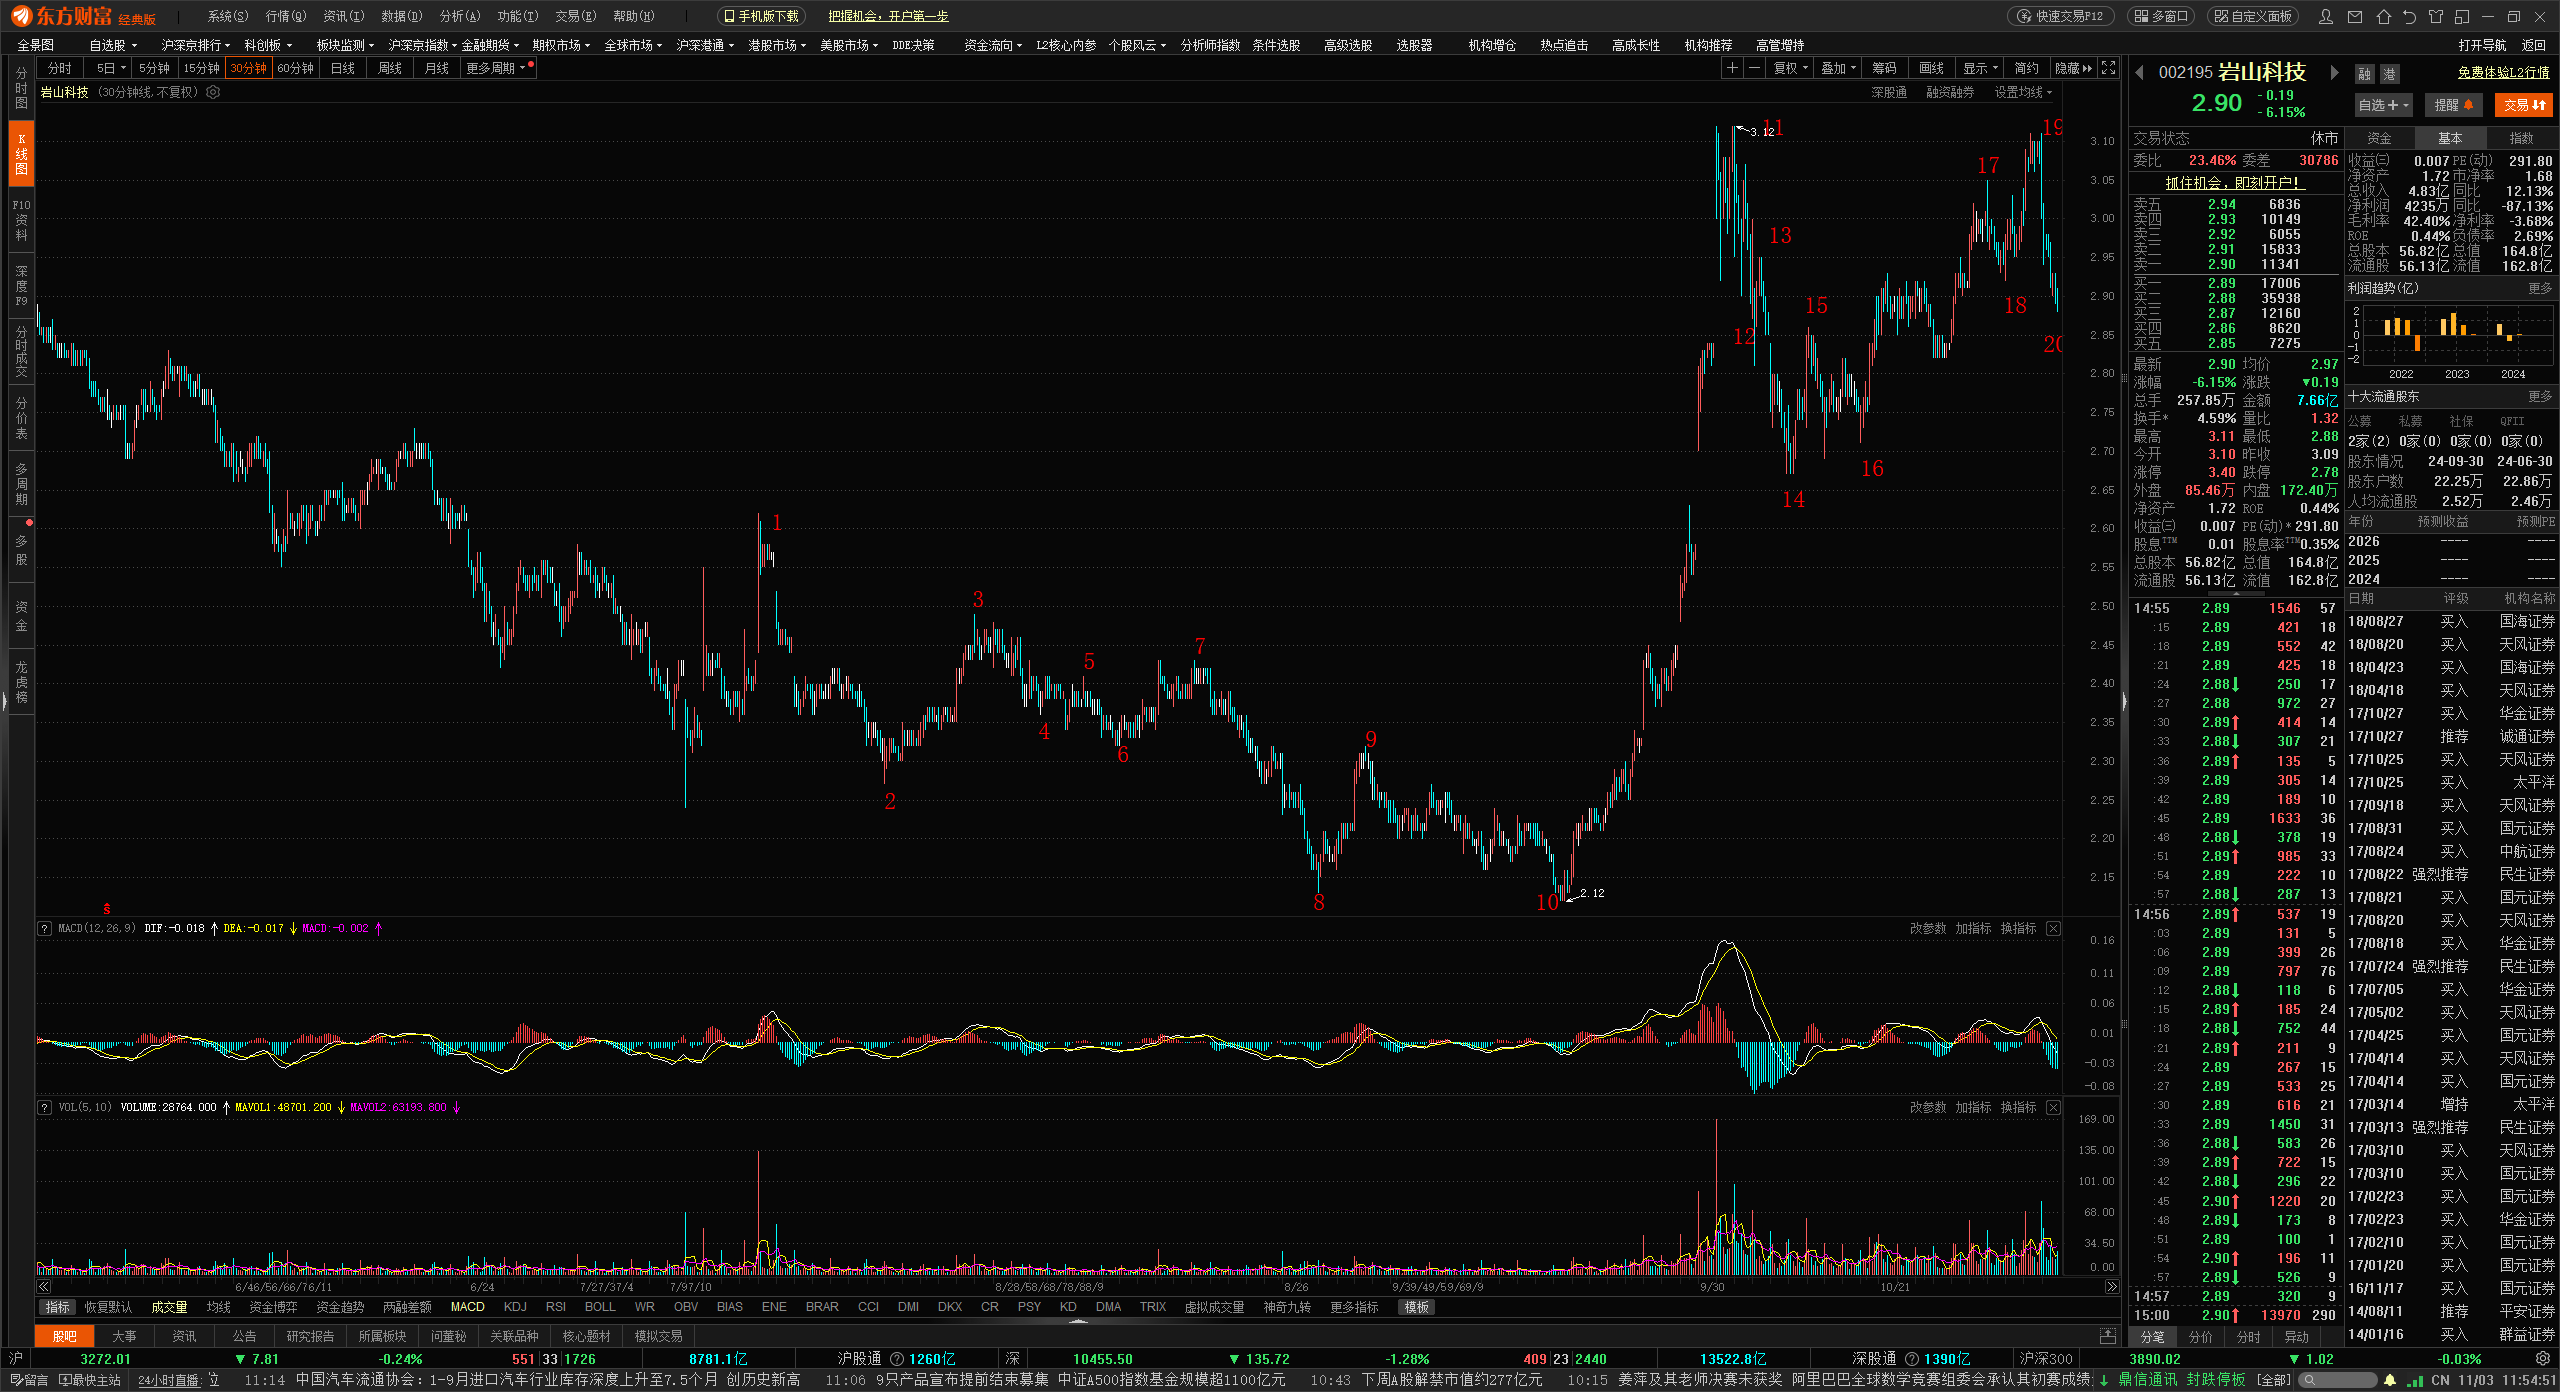Open 自选+ dropdown
This screenshot has width=2560, height=1392.
coord(2383,105)
